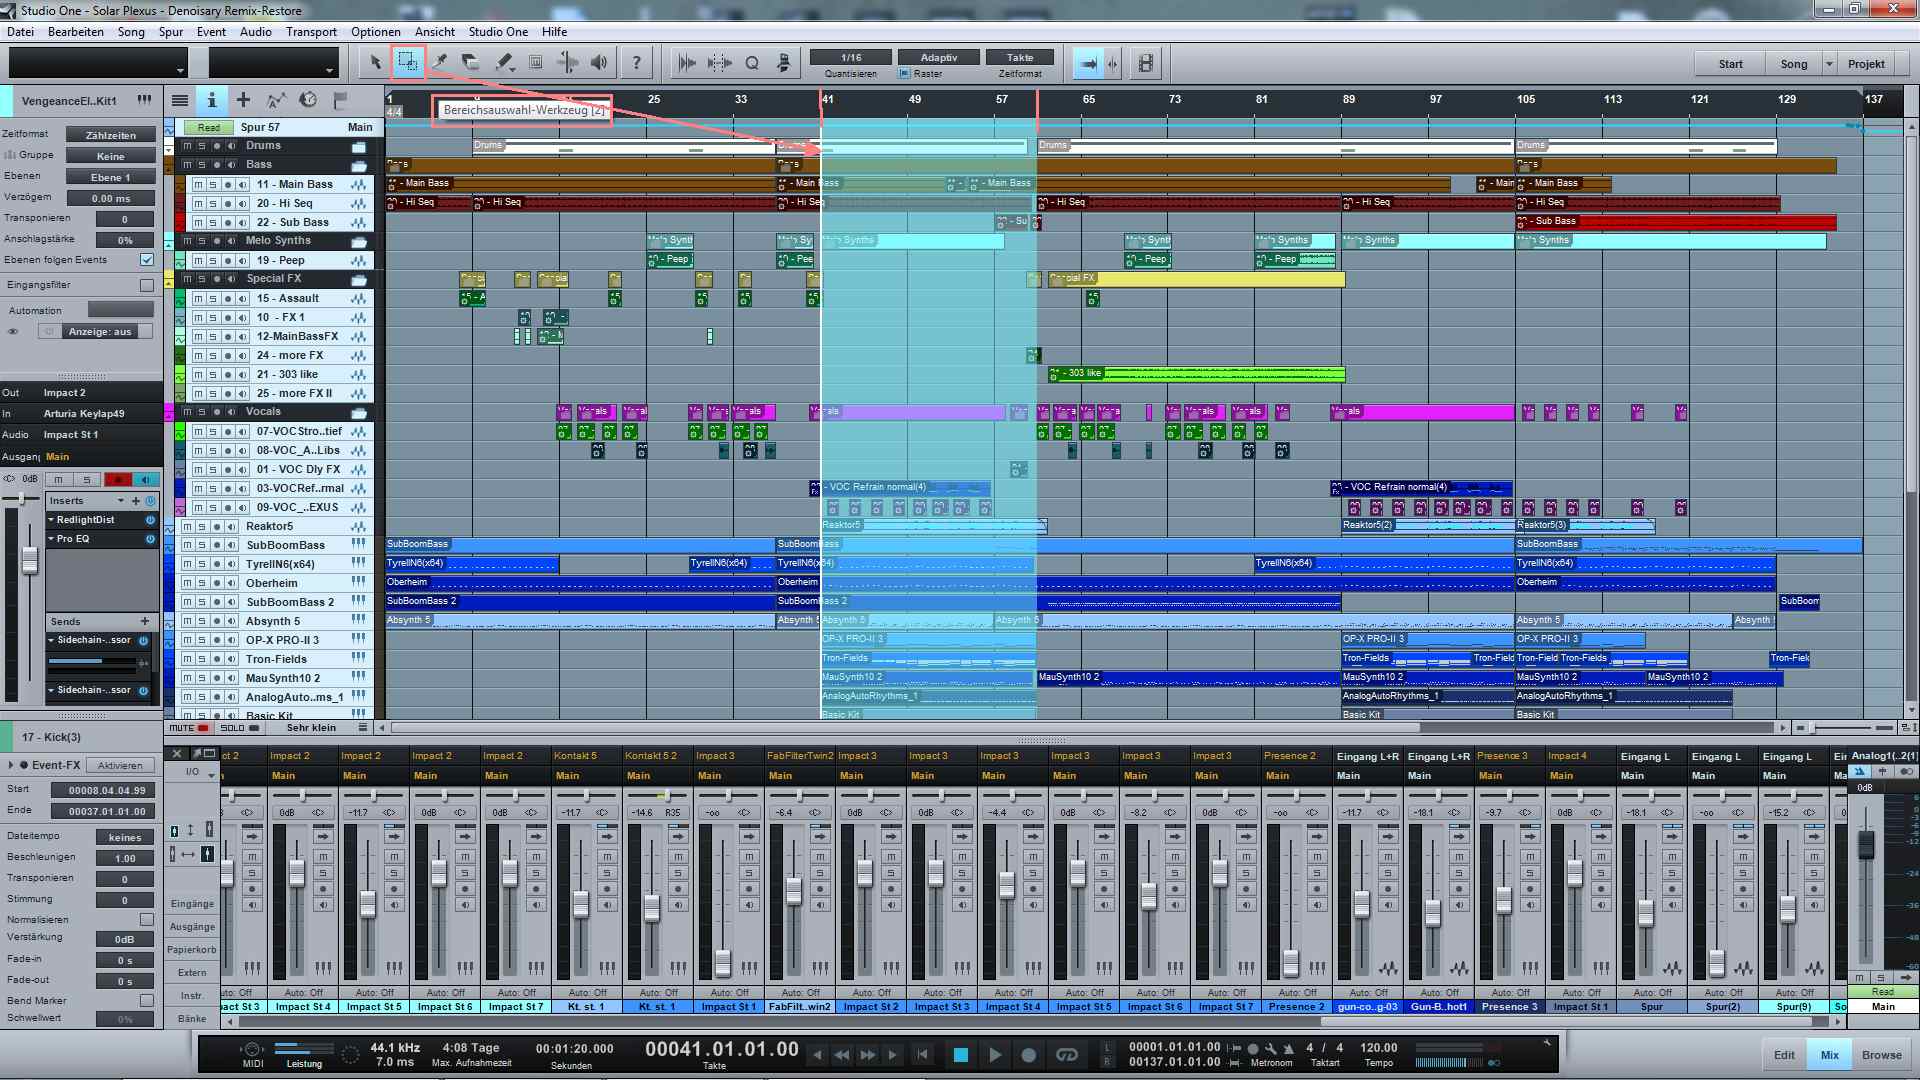Viewport: 1920px width, 1080px height.
Task: Toggle Pro EQ insert power button
Action: click(x=150, y=539)
